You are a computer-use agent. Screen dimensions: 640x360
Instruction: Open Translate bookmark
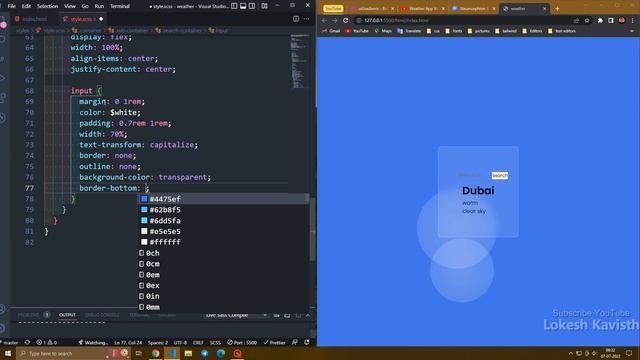coord(409,31)
